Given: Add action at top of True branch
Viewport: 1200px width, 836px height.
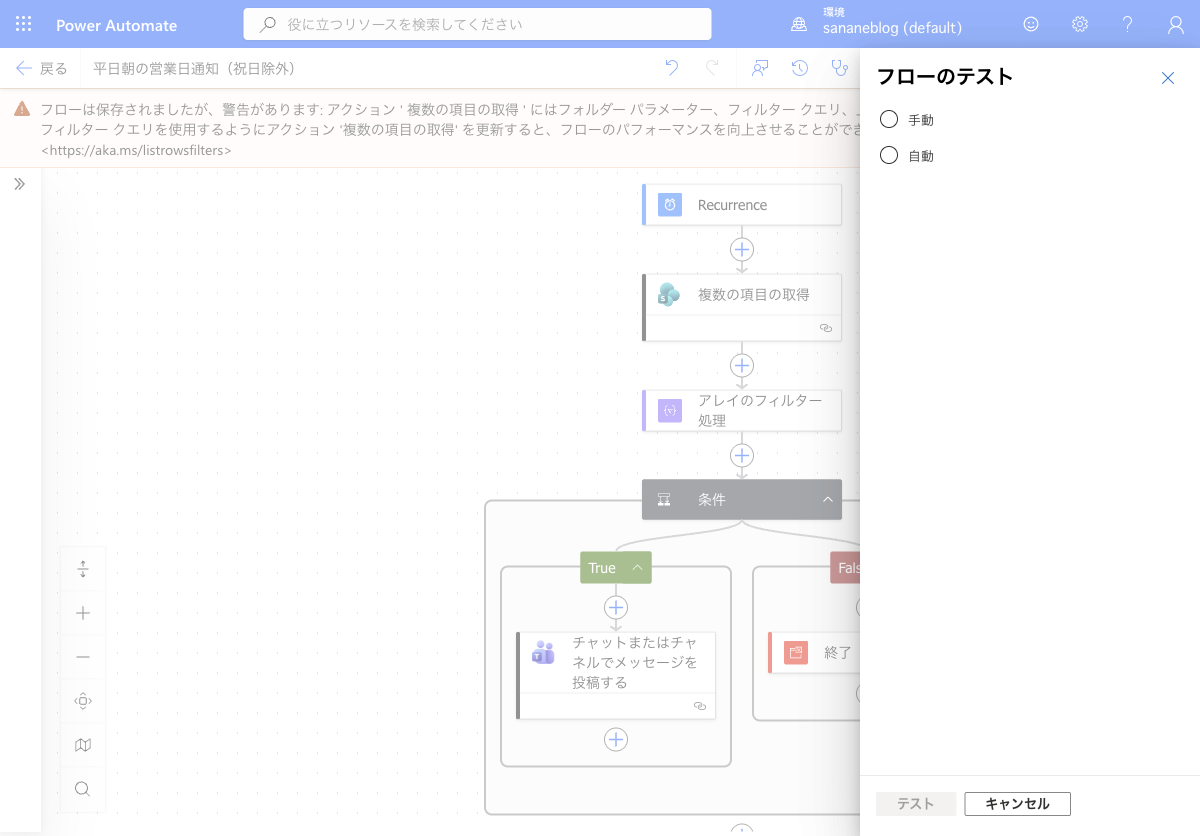Looking at the screenshot, I should point(616,607).
